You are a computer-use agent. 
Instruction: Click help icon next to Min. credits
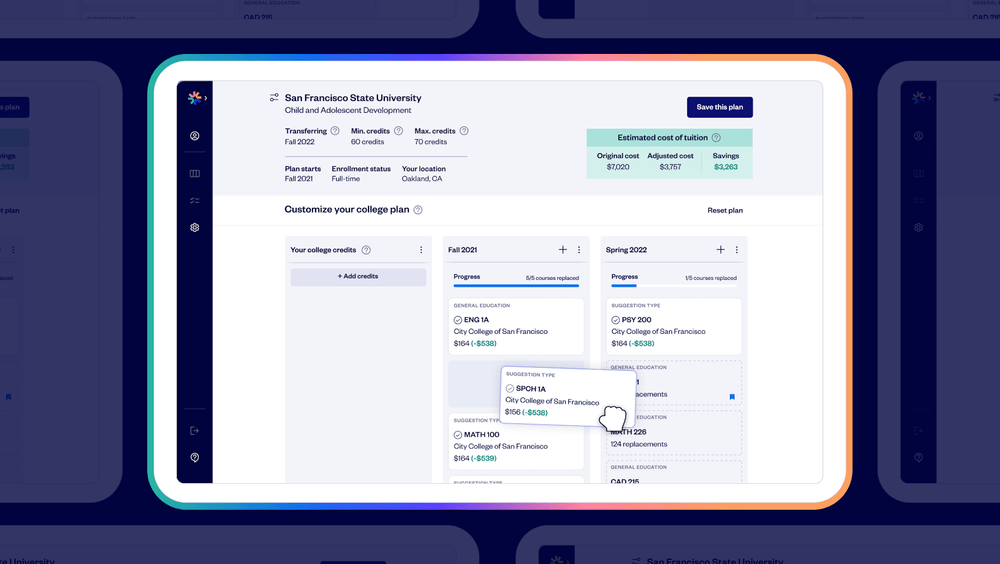399,131
